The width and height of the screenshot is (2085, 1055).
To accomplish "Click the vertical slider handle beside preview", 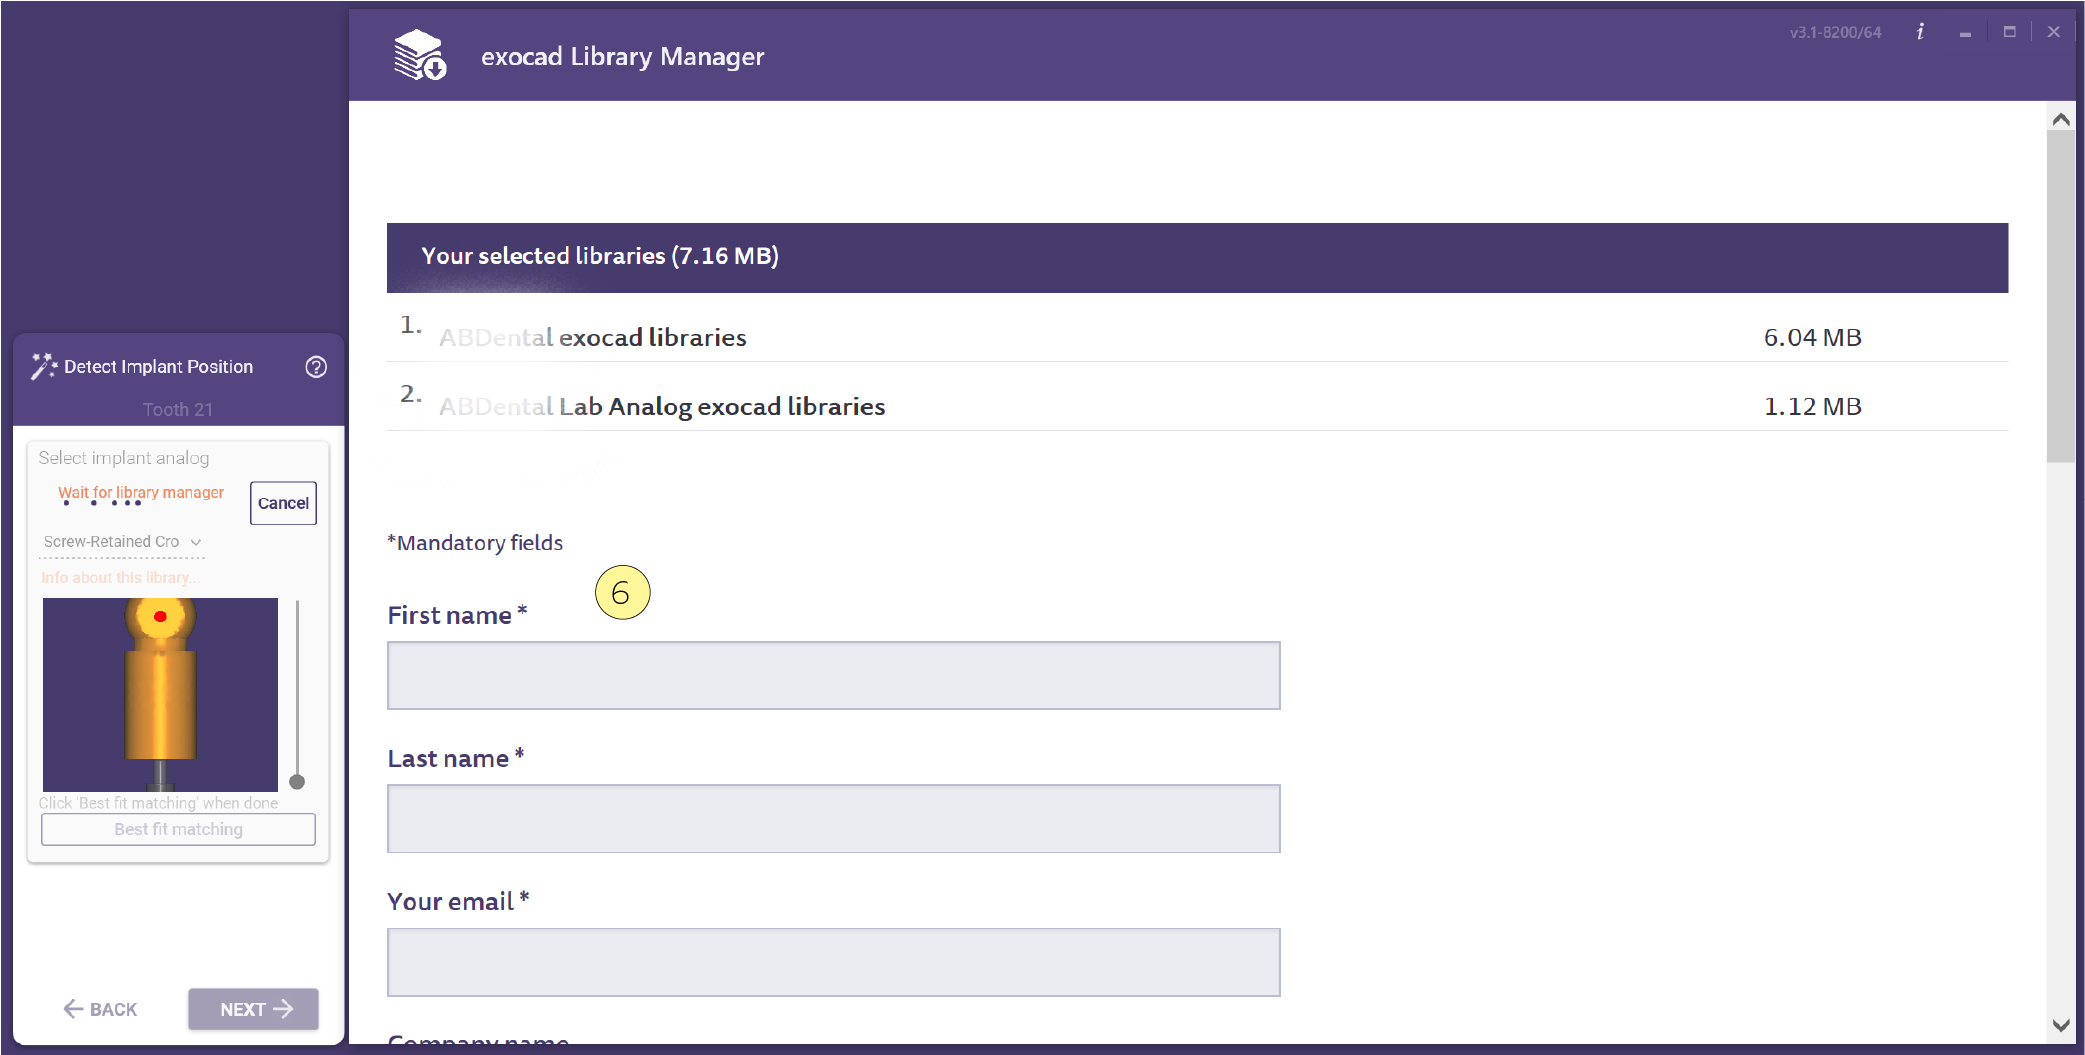I will 297,782.
